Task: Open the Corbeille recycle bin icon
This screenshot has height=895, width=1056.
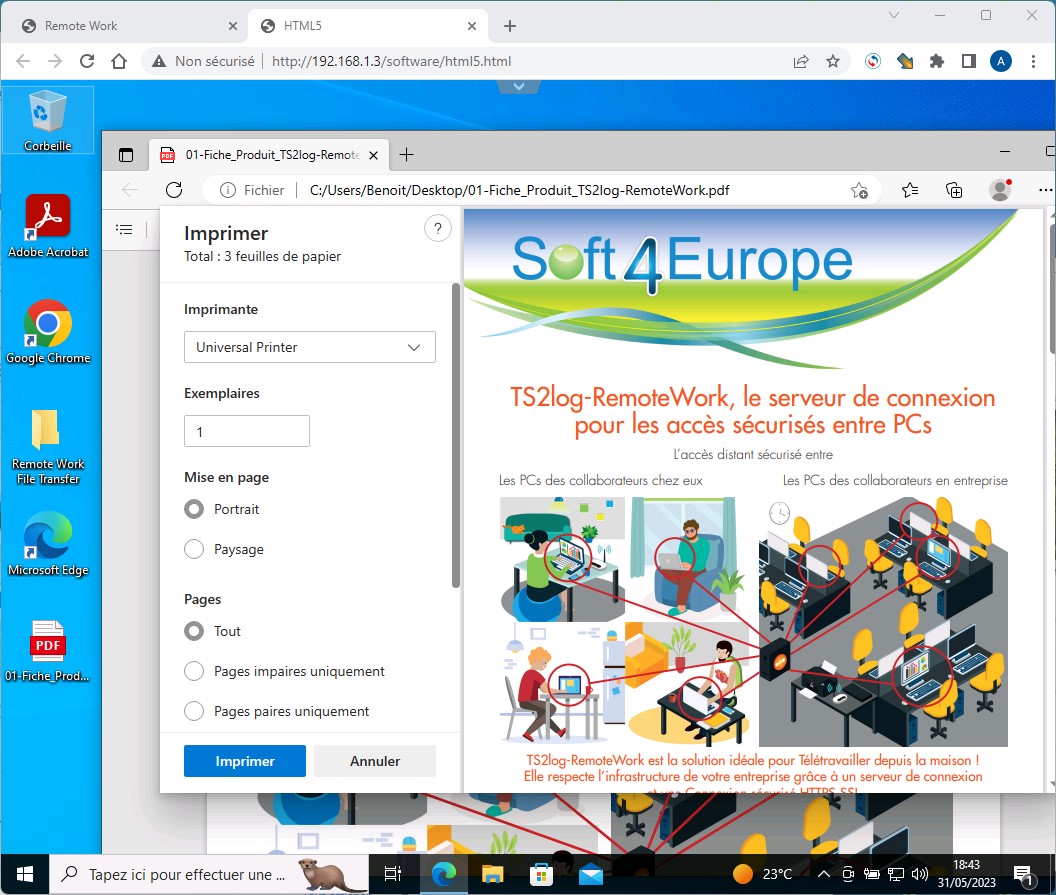Action: click(x=47, y=121)
